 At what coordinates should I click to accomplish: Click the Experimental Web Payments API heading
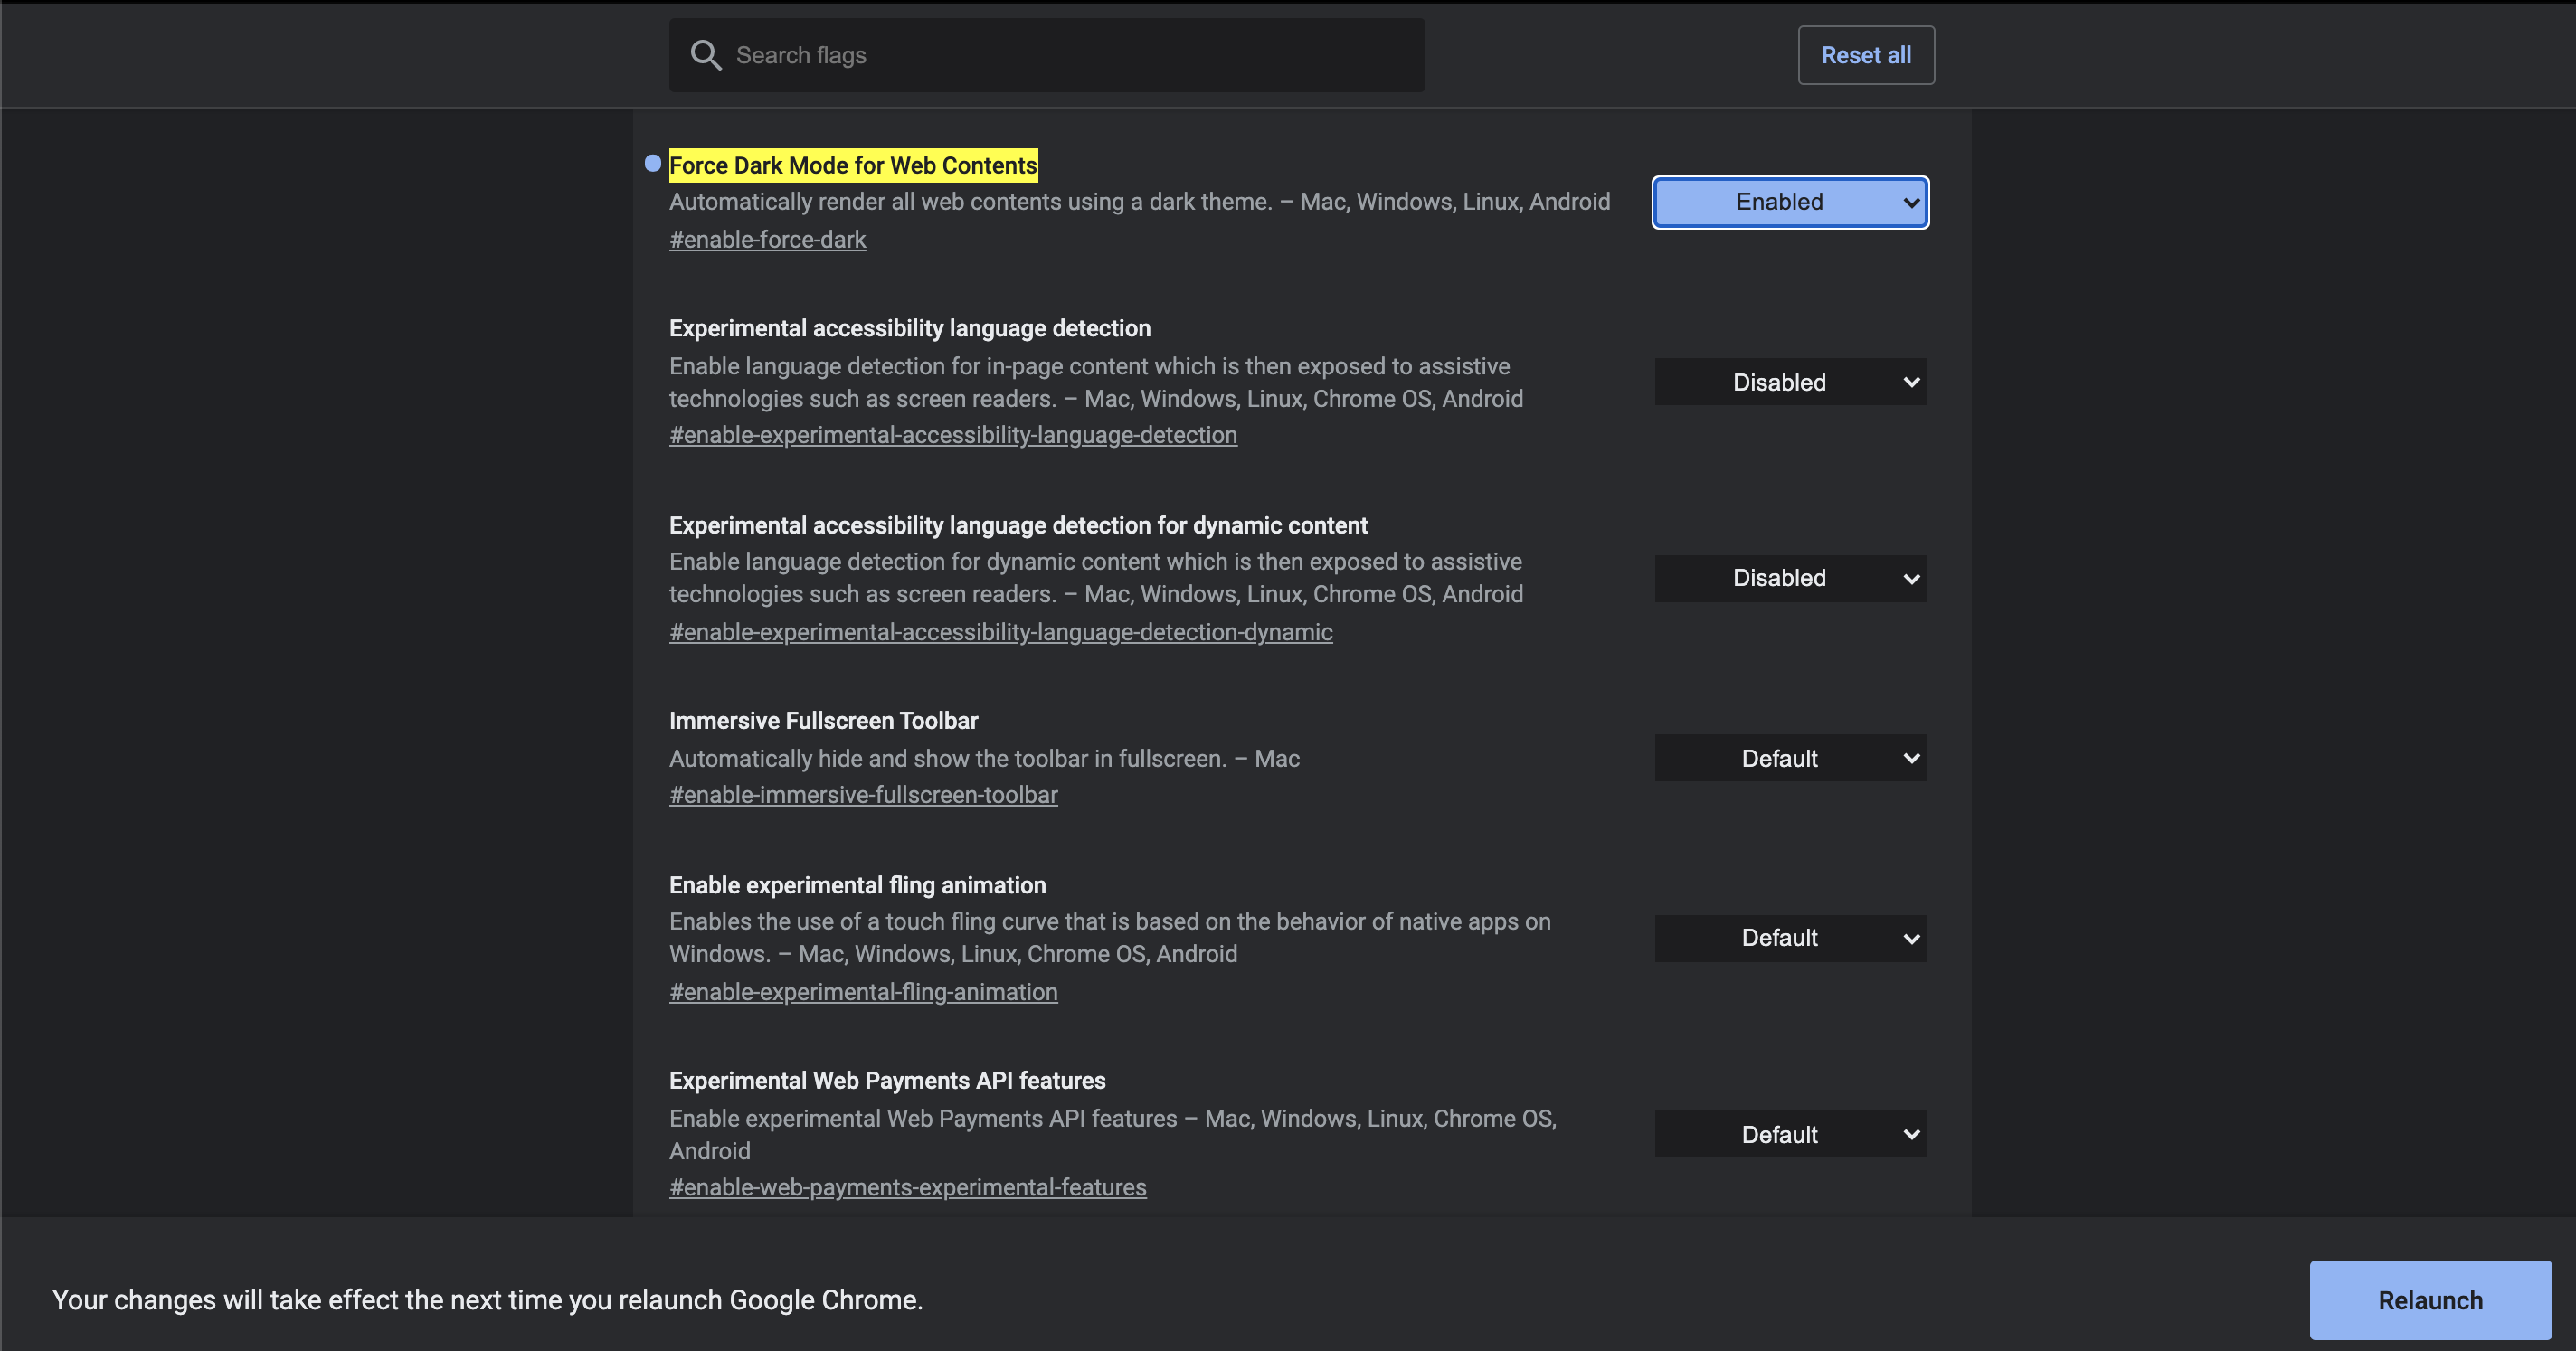886,1081
